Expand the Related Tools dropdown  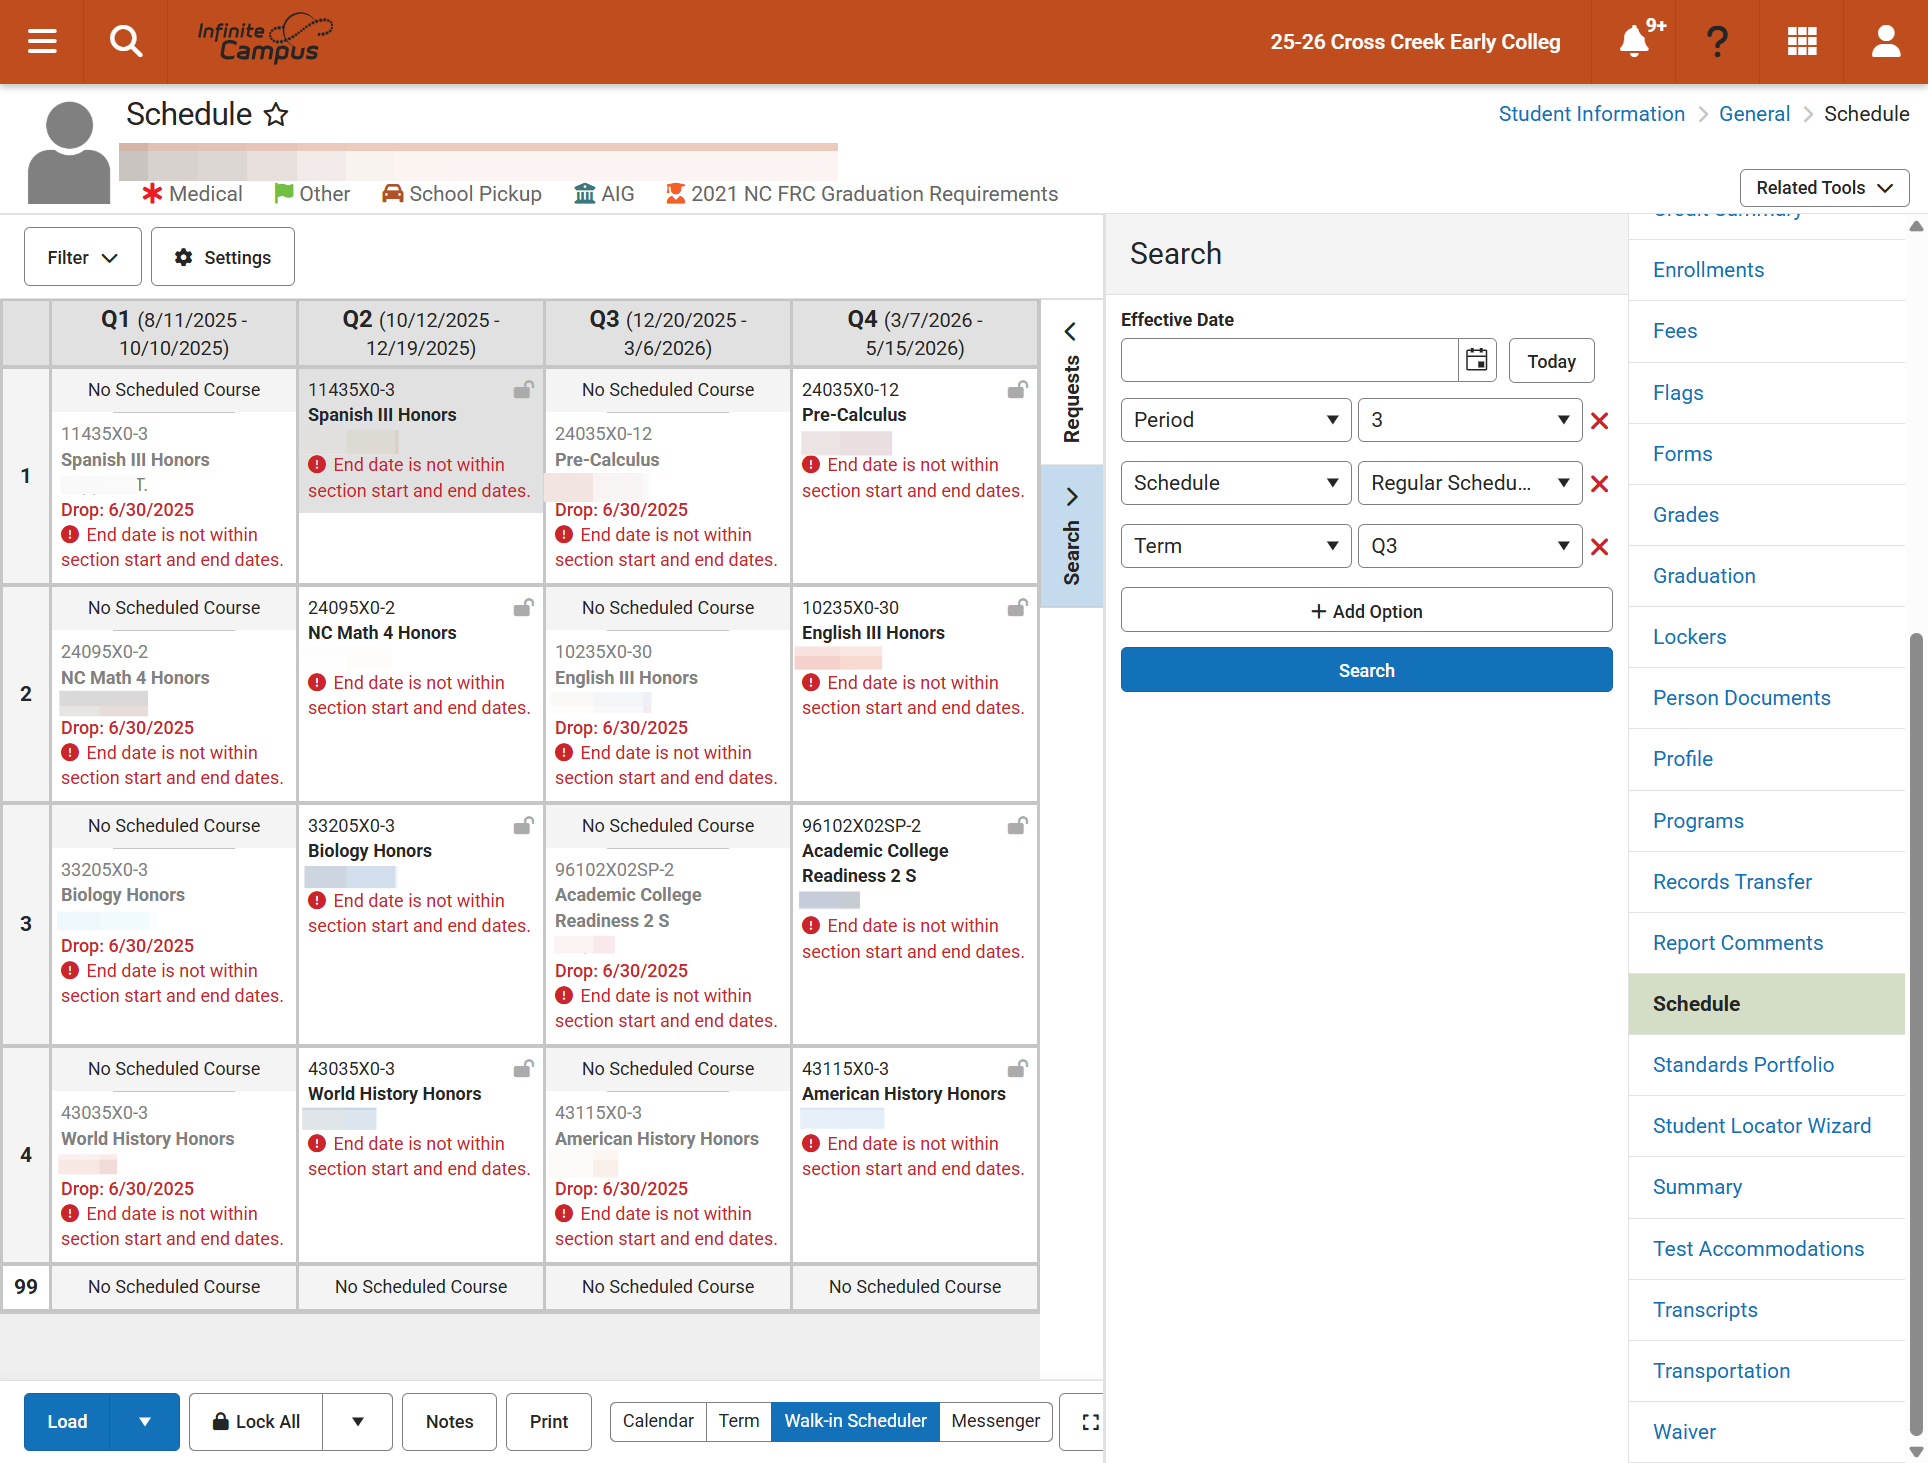click(1824, 188)
